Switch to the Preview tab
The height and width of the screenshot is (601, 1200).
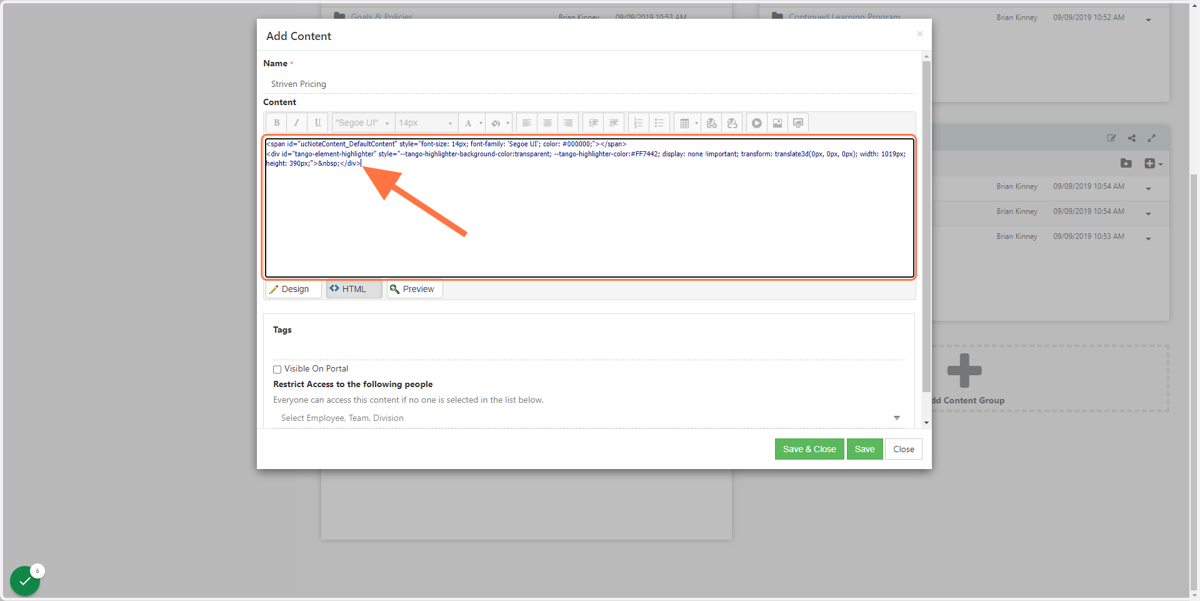(x=415, y=289)
